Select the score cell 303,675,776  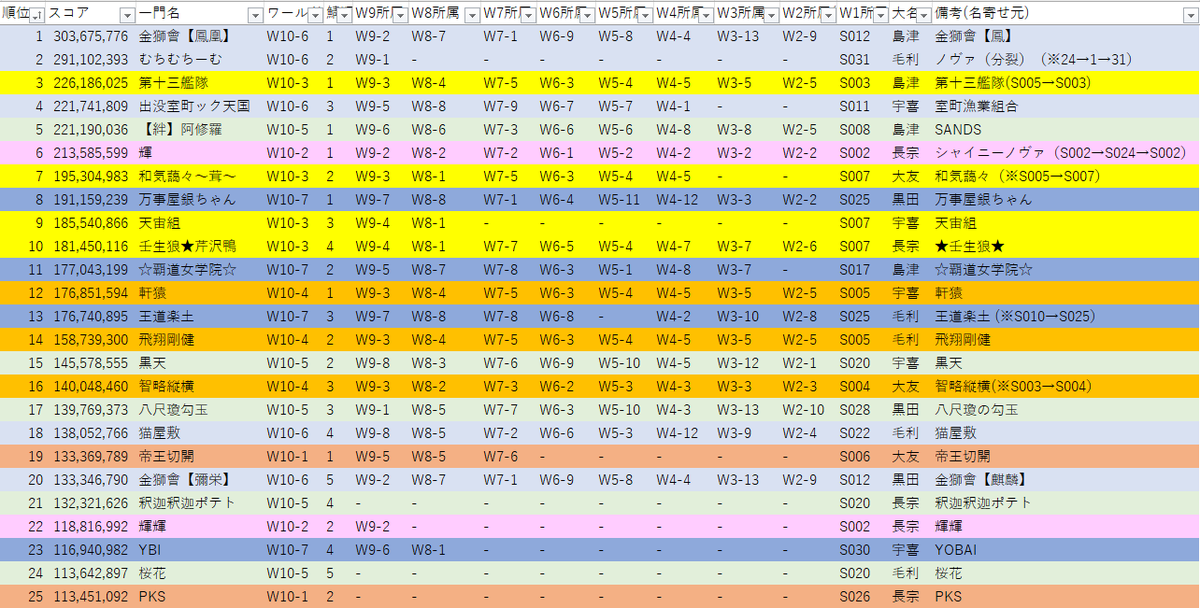coord(89,36)
